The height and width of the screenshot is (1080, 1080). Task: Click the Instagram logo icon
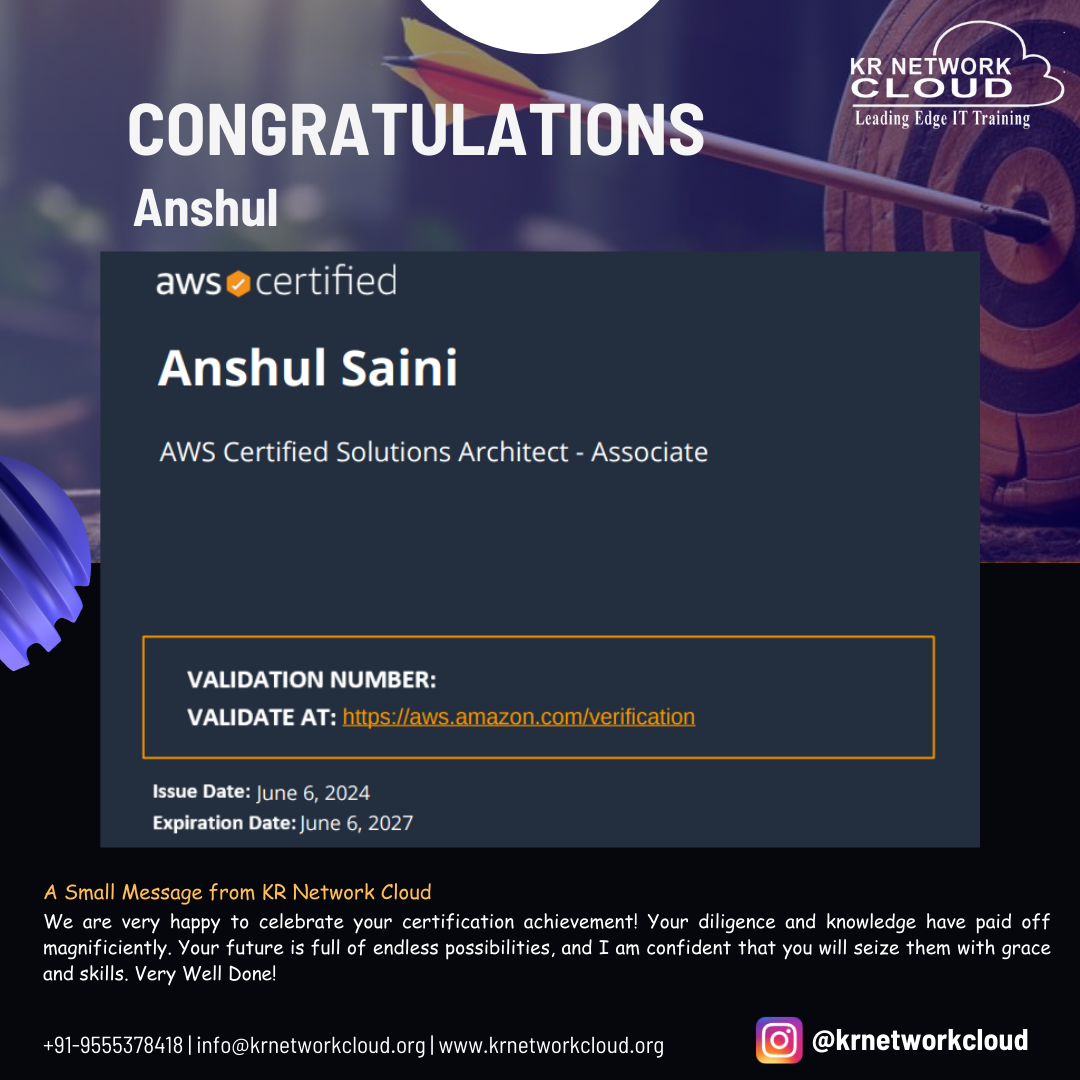(x=778, y=1039)
